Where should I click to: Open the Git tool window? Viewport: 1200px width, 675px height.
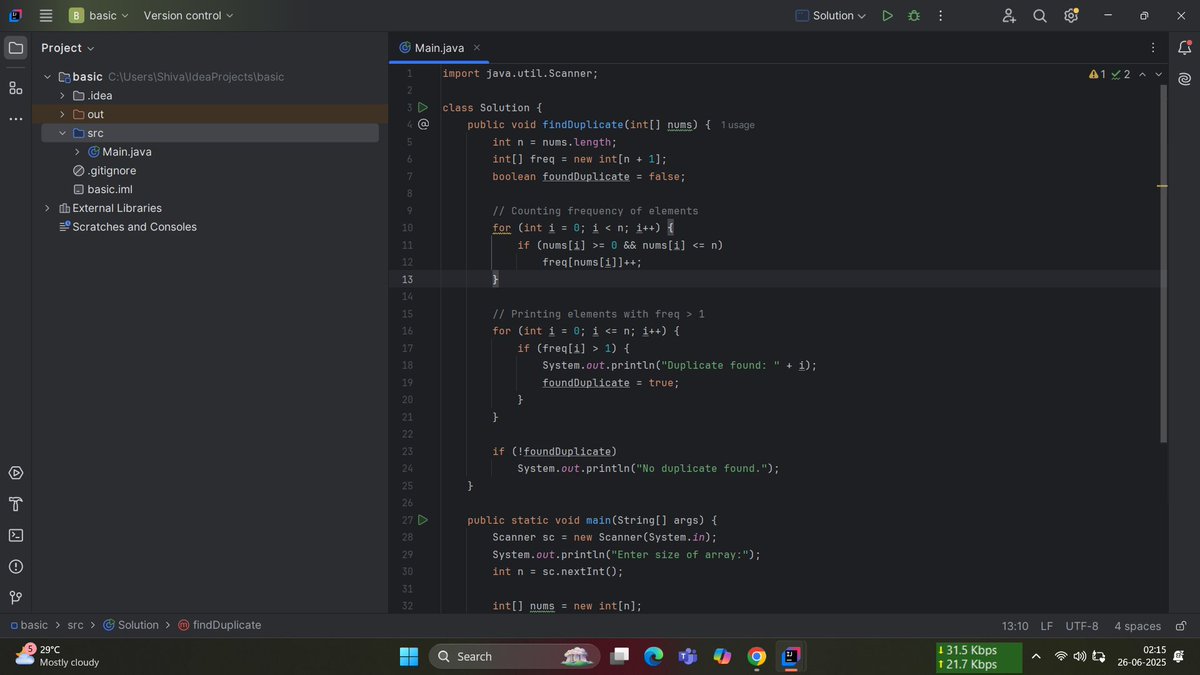[x=16, y=598]
